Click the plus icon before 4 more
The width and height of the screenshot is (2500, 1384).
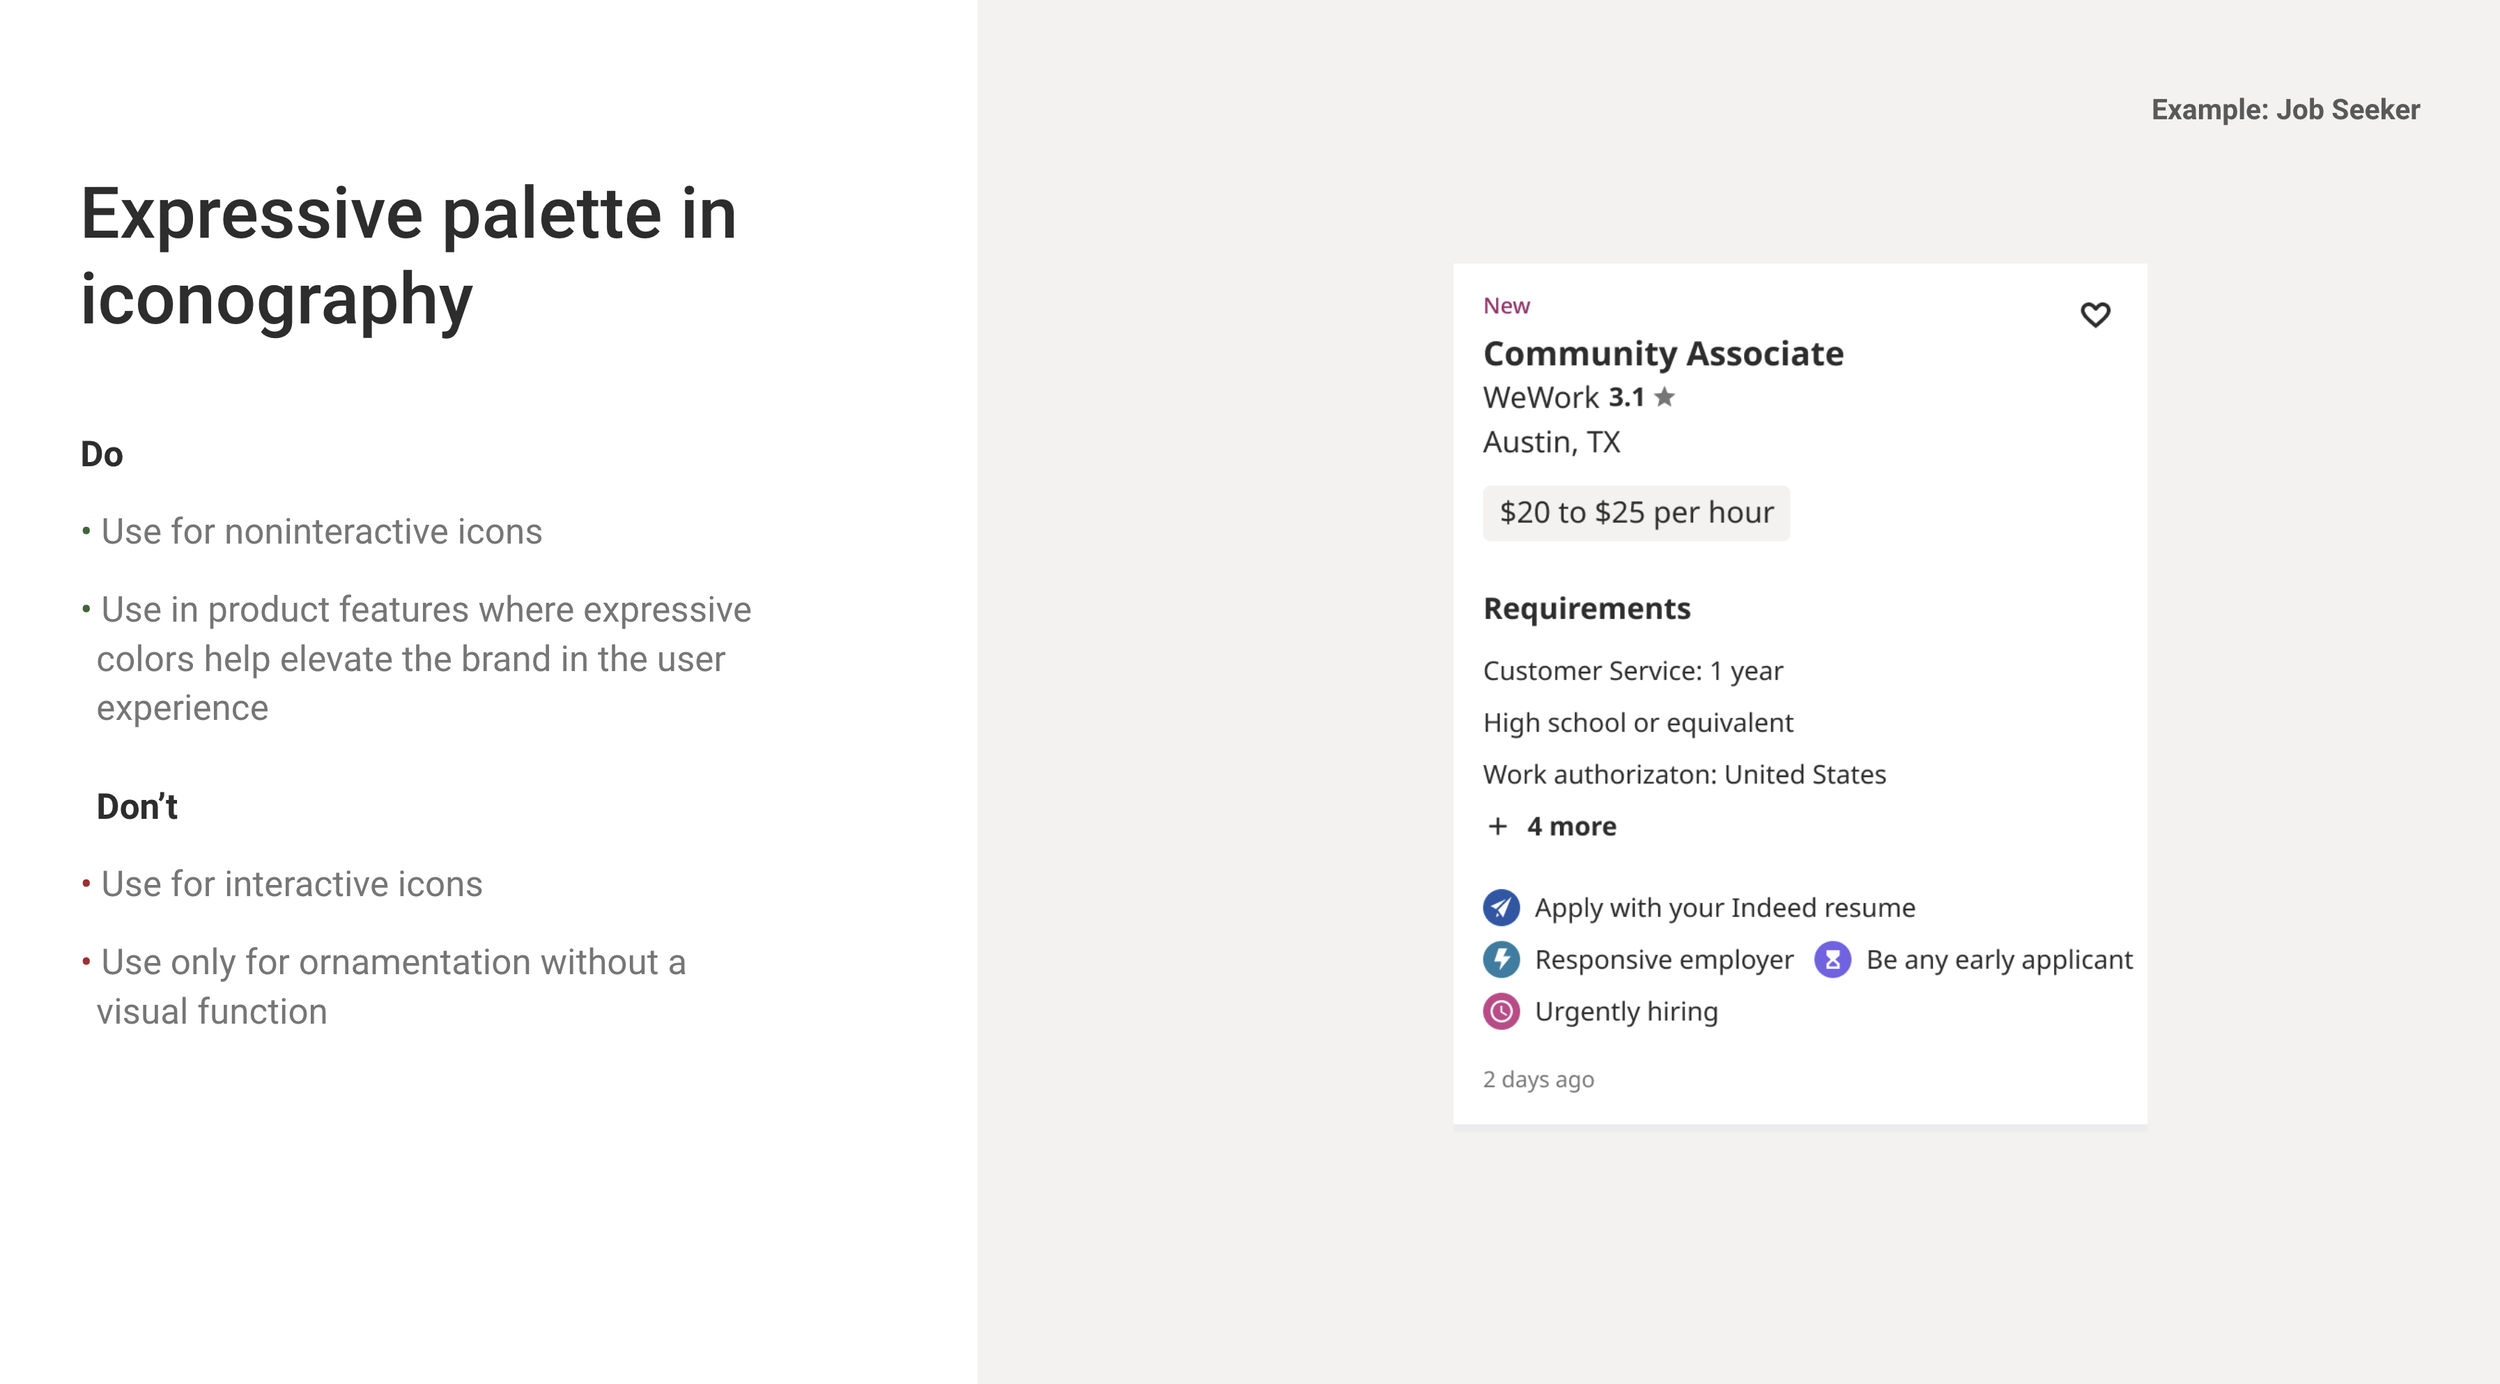[1497, 827]
